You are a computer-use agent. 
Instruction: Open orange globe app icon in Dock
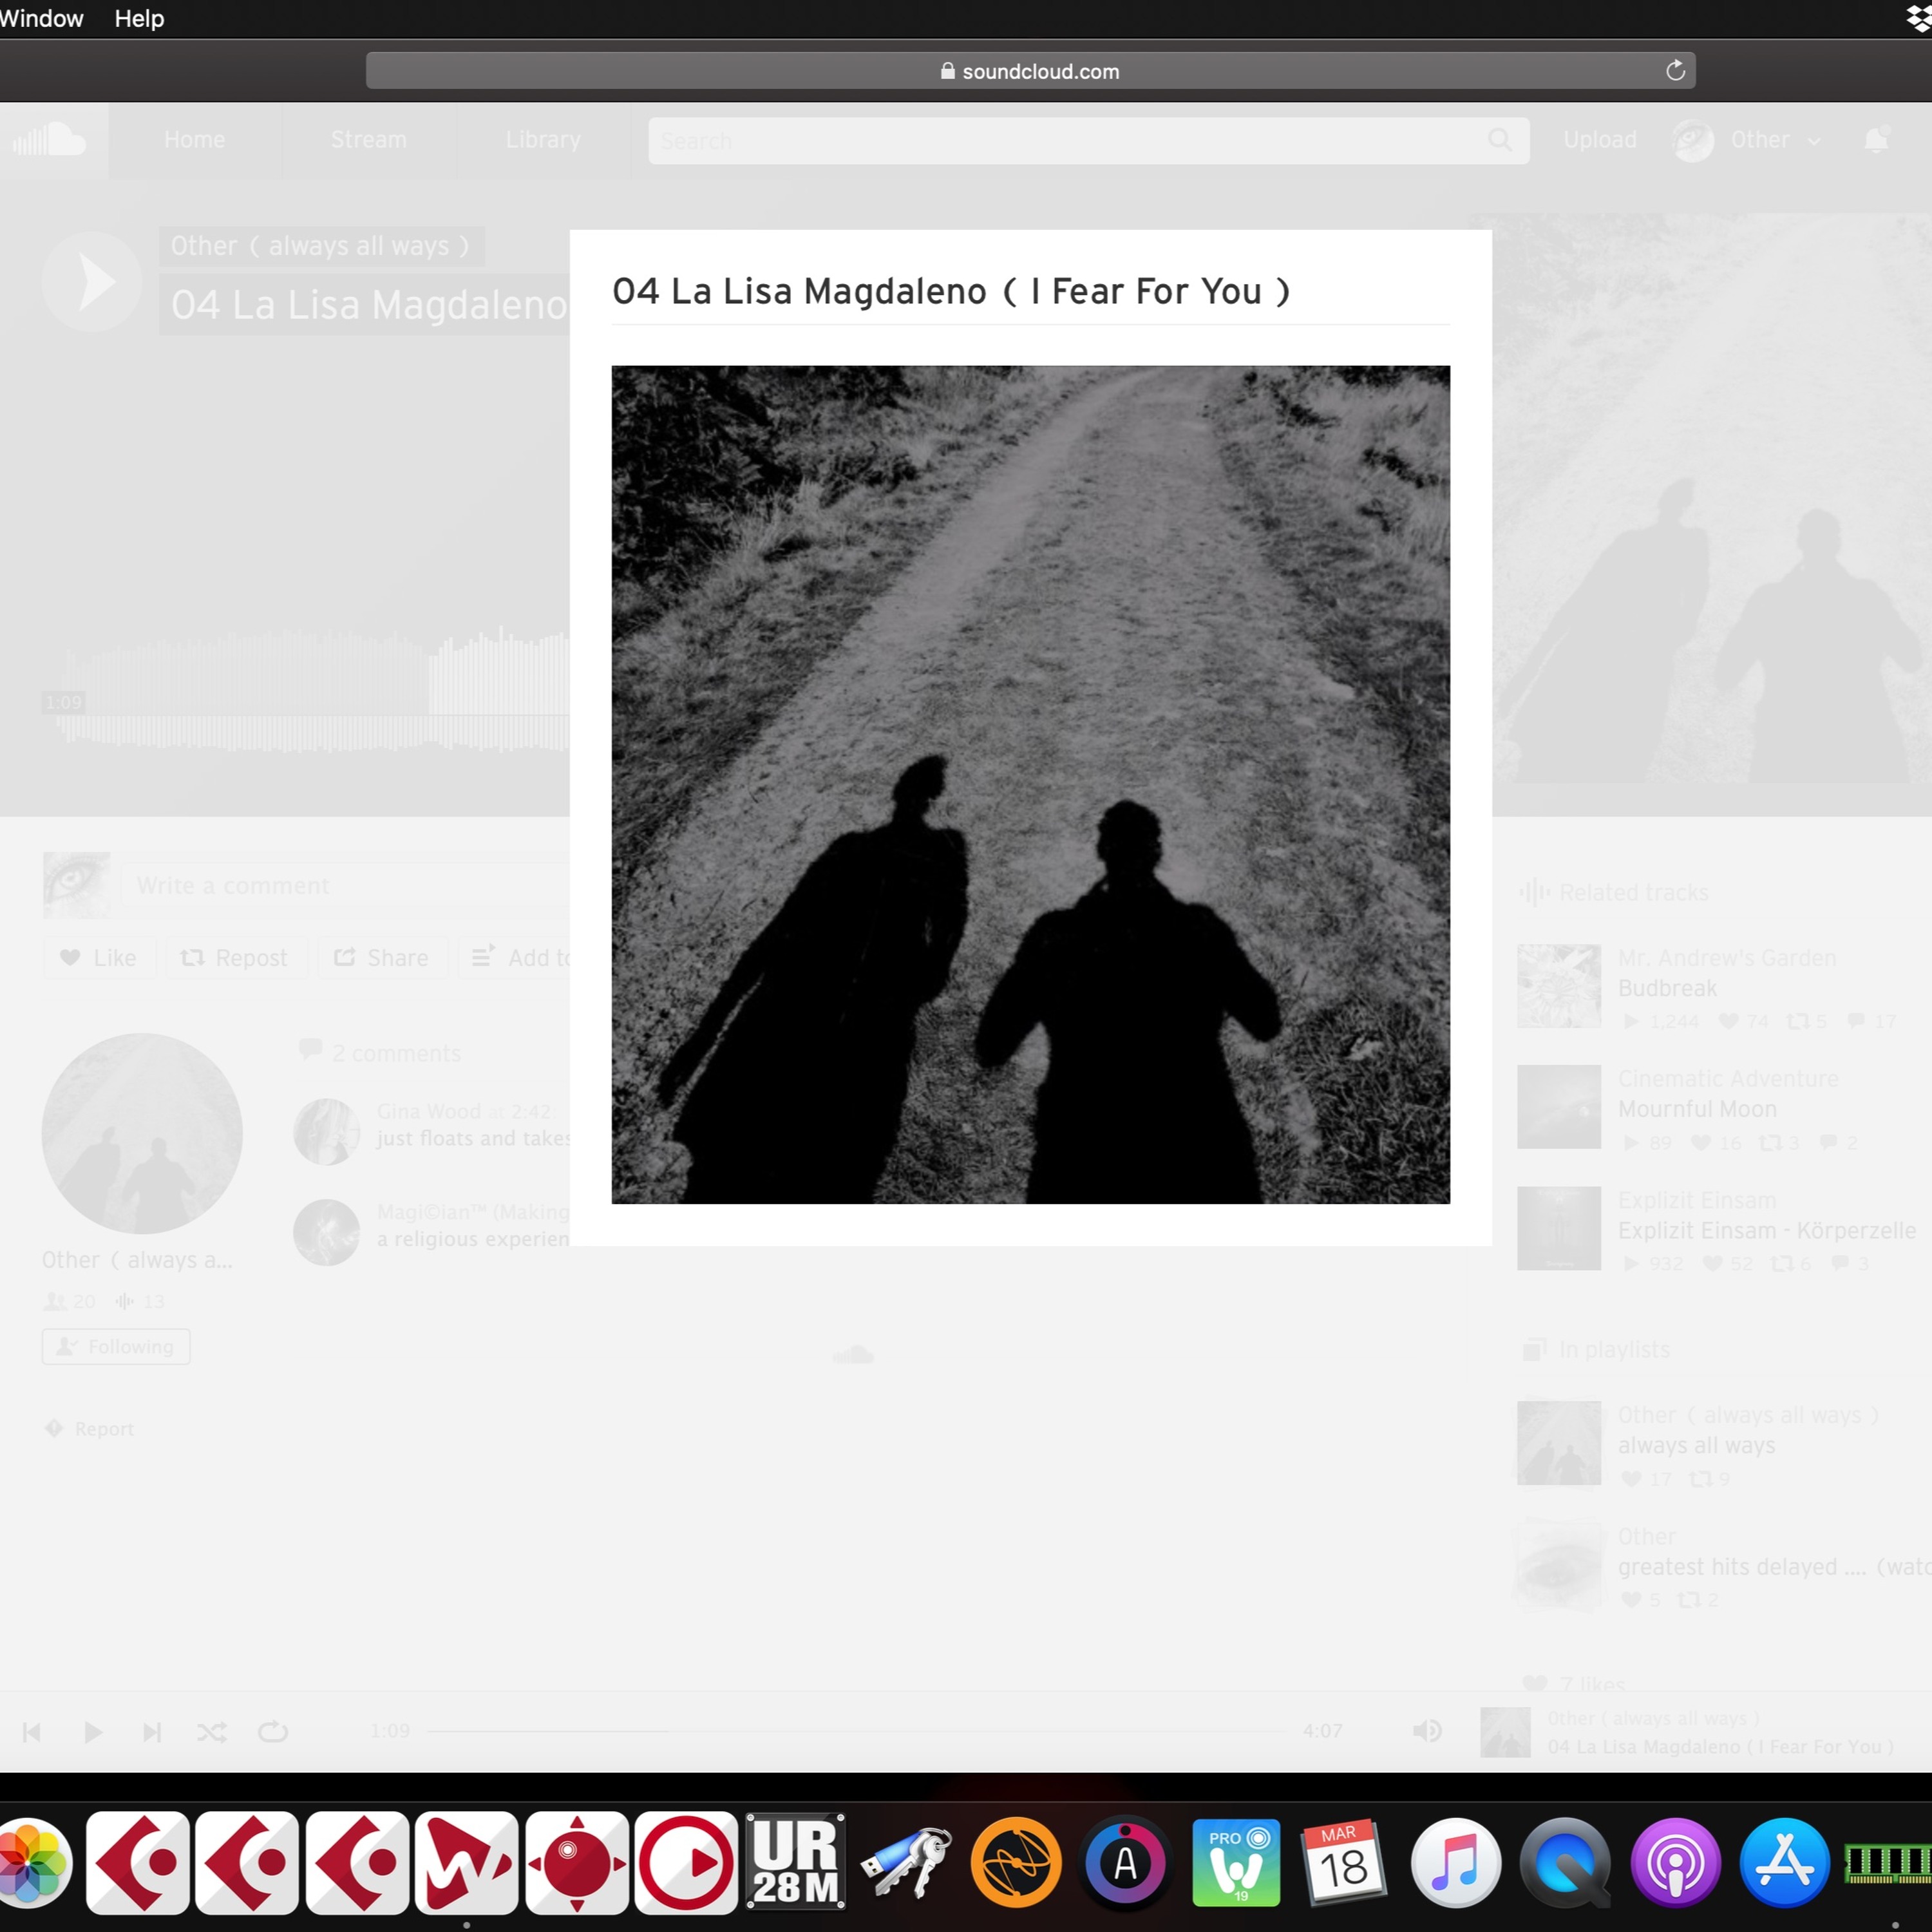pyautogui.click(x=1016, y=1862)
